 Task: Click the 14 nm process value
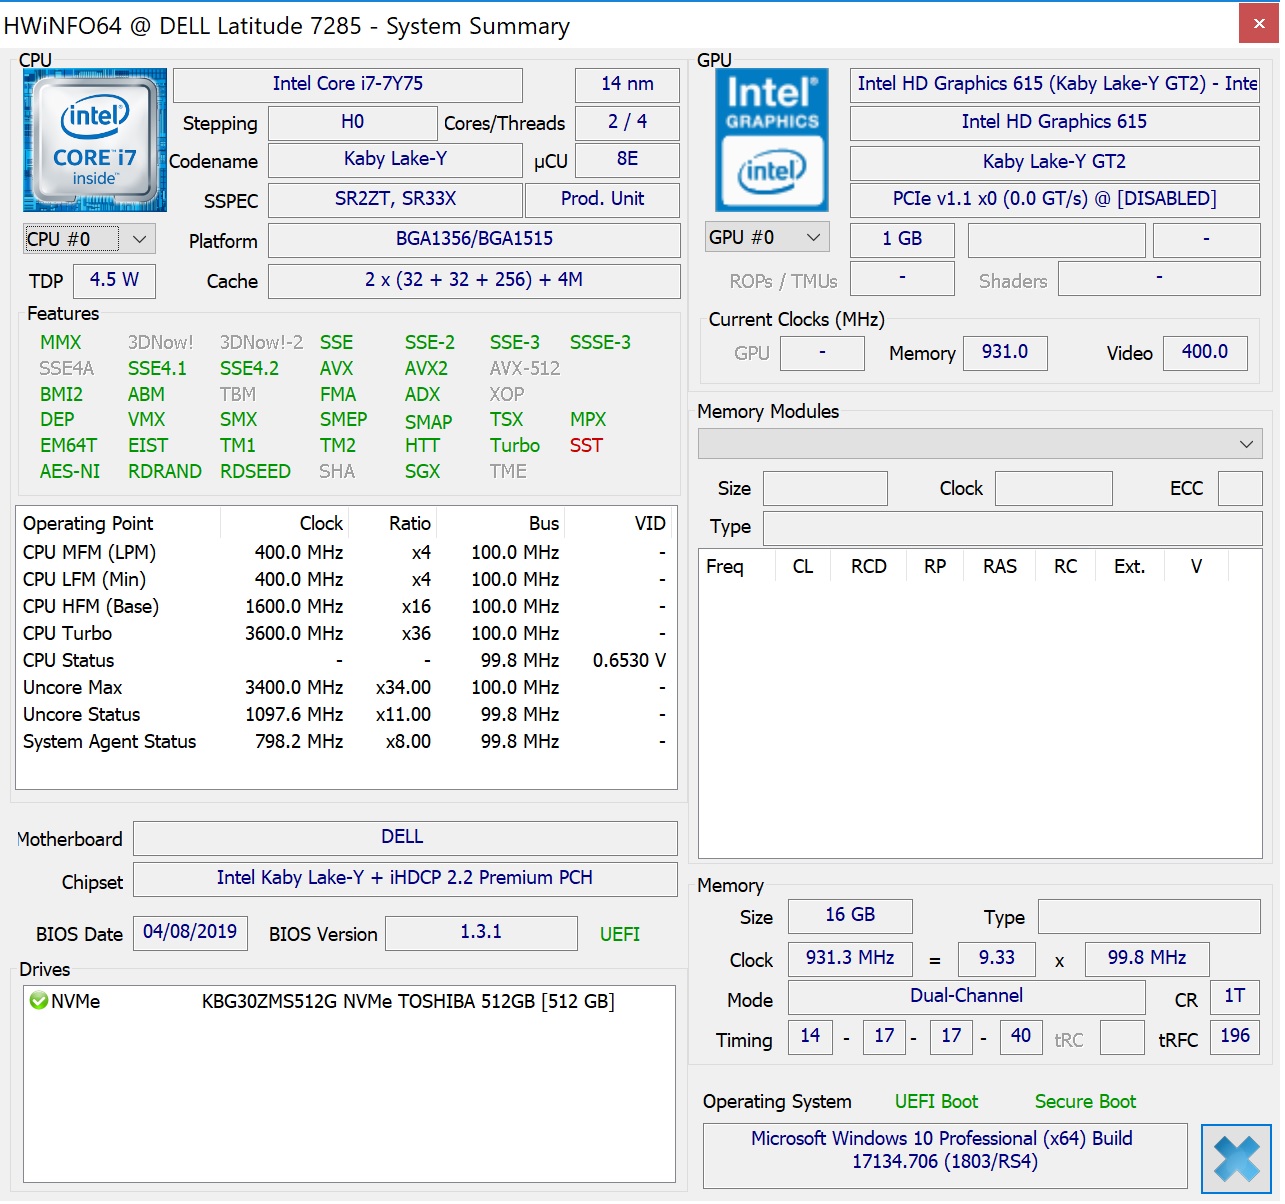pyautogui.click(x=627, y=84)
